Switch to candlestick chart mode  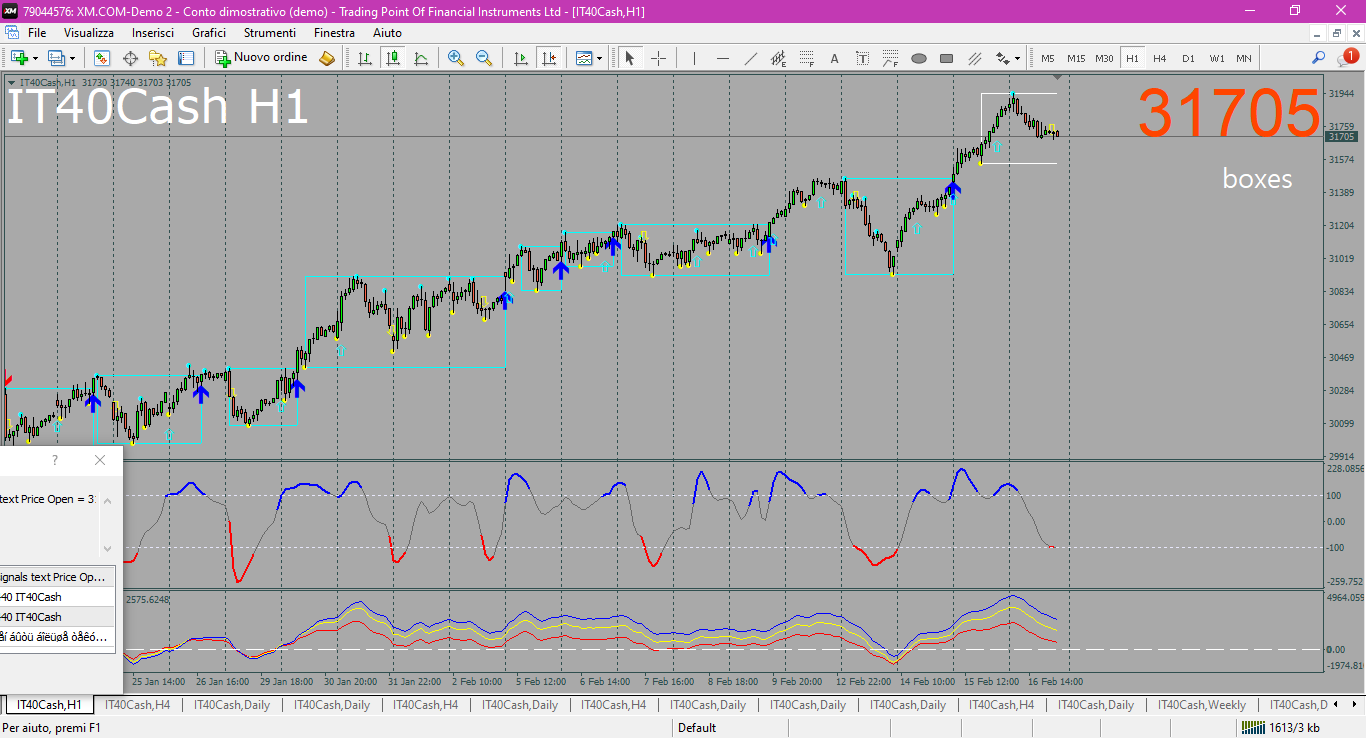point(393,58)
